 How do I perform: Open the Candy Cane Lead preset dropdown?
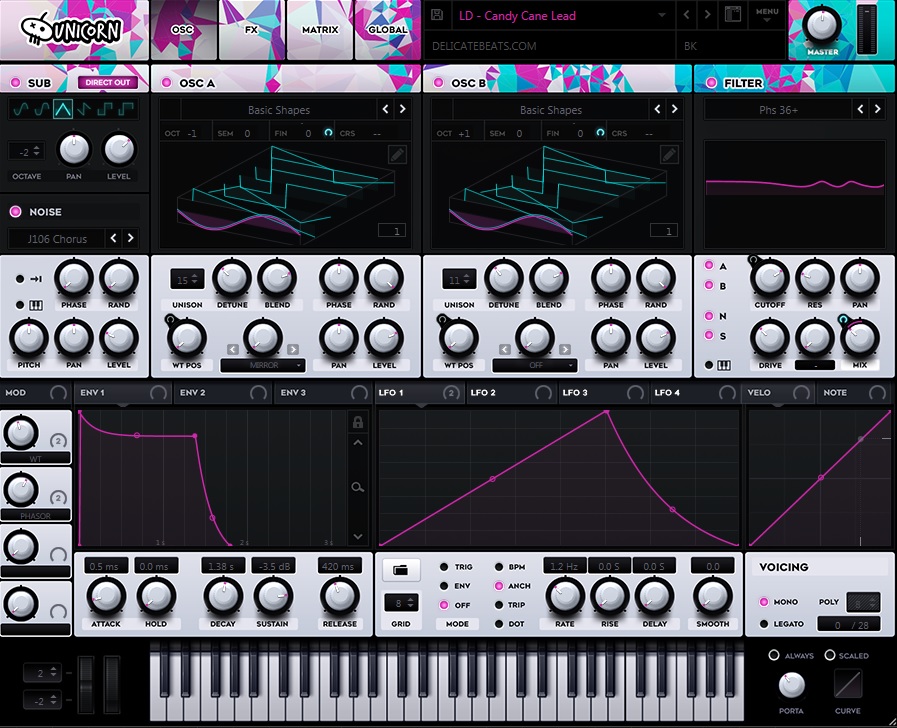(x=661, y=16)
